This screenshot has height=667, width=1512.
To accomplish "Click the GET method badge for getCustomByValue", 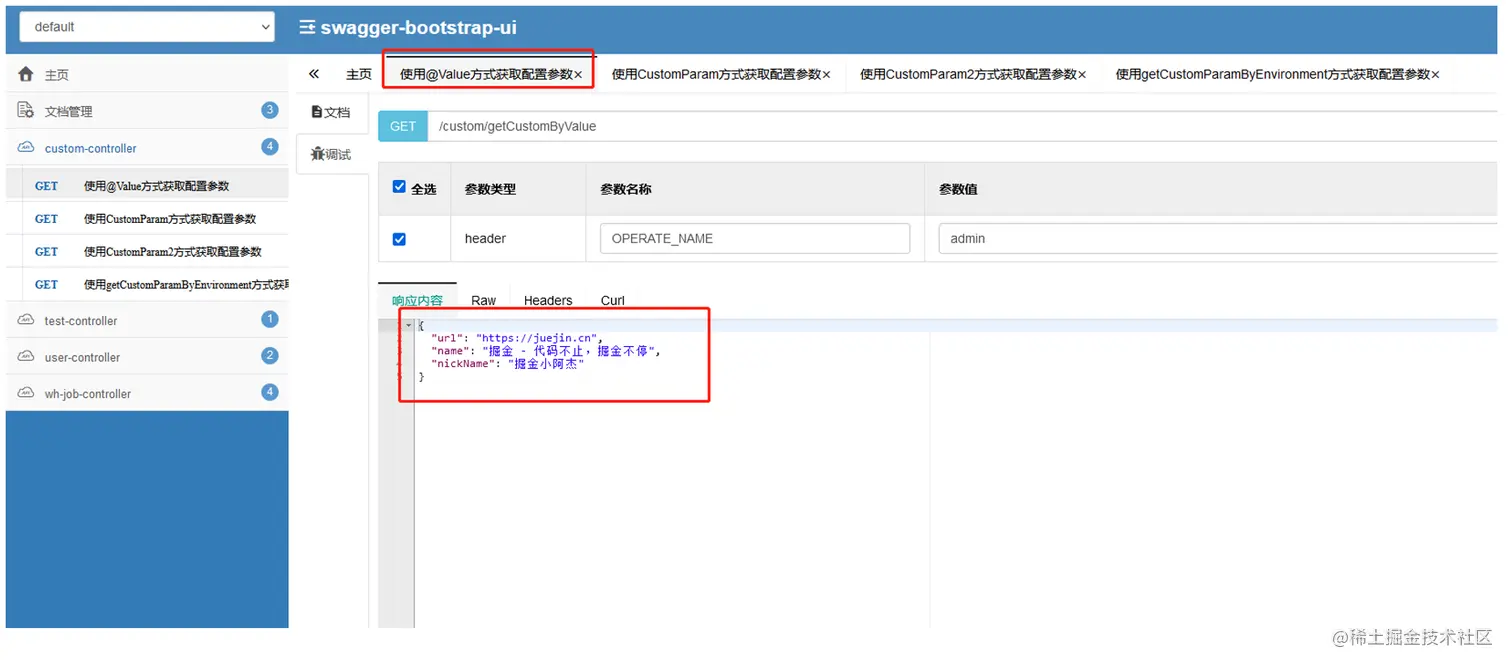I will [402, 126].
